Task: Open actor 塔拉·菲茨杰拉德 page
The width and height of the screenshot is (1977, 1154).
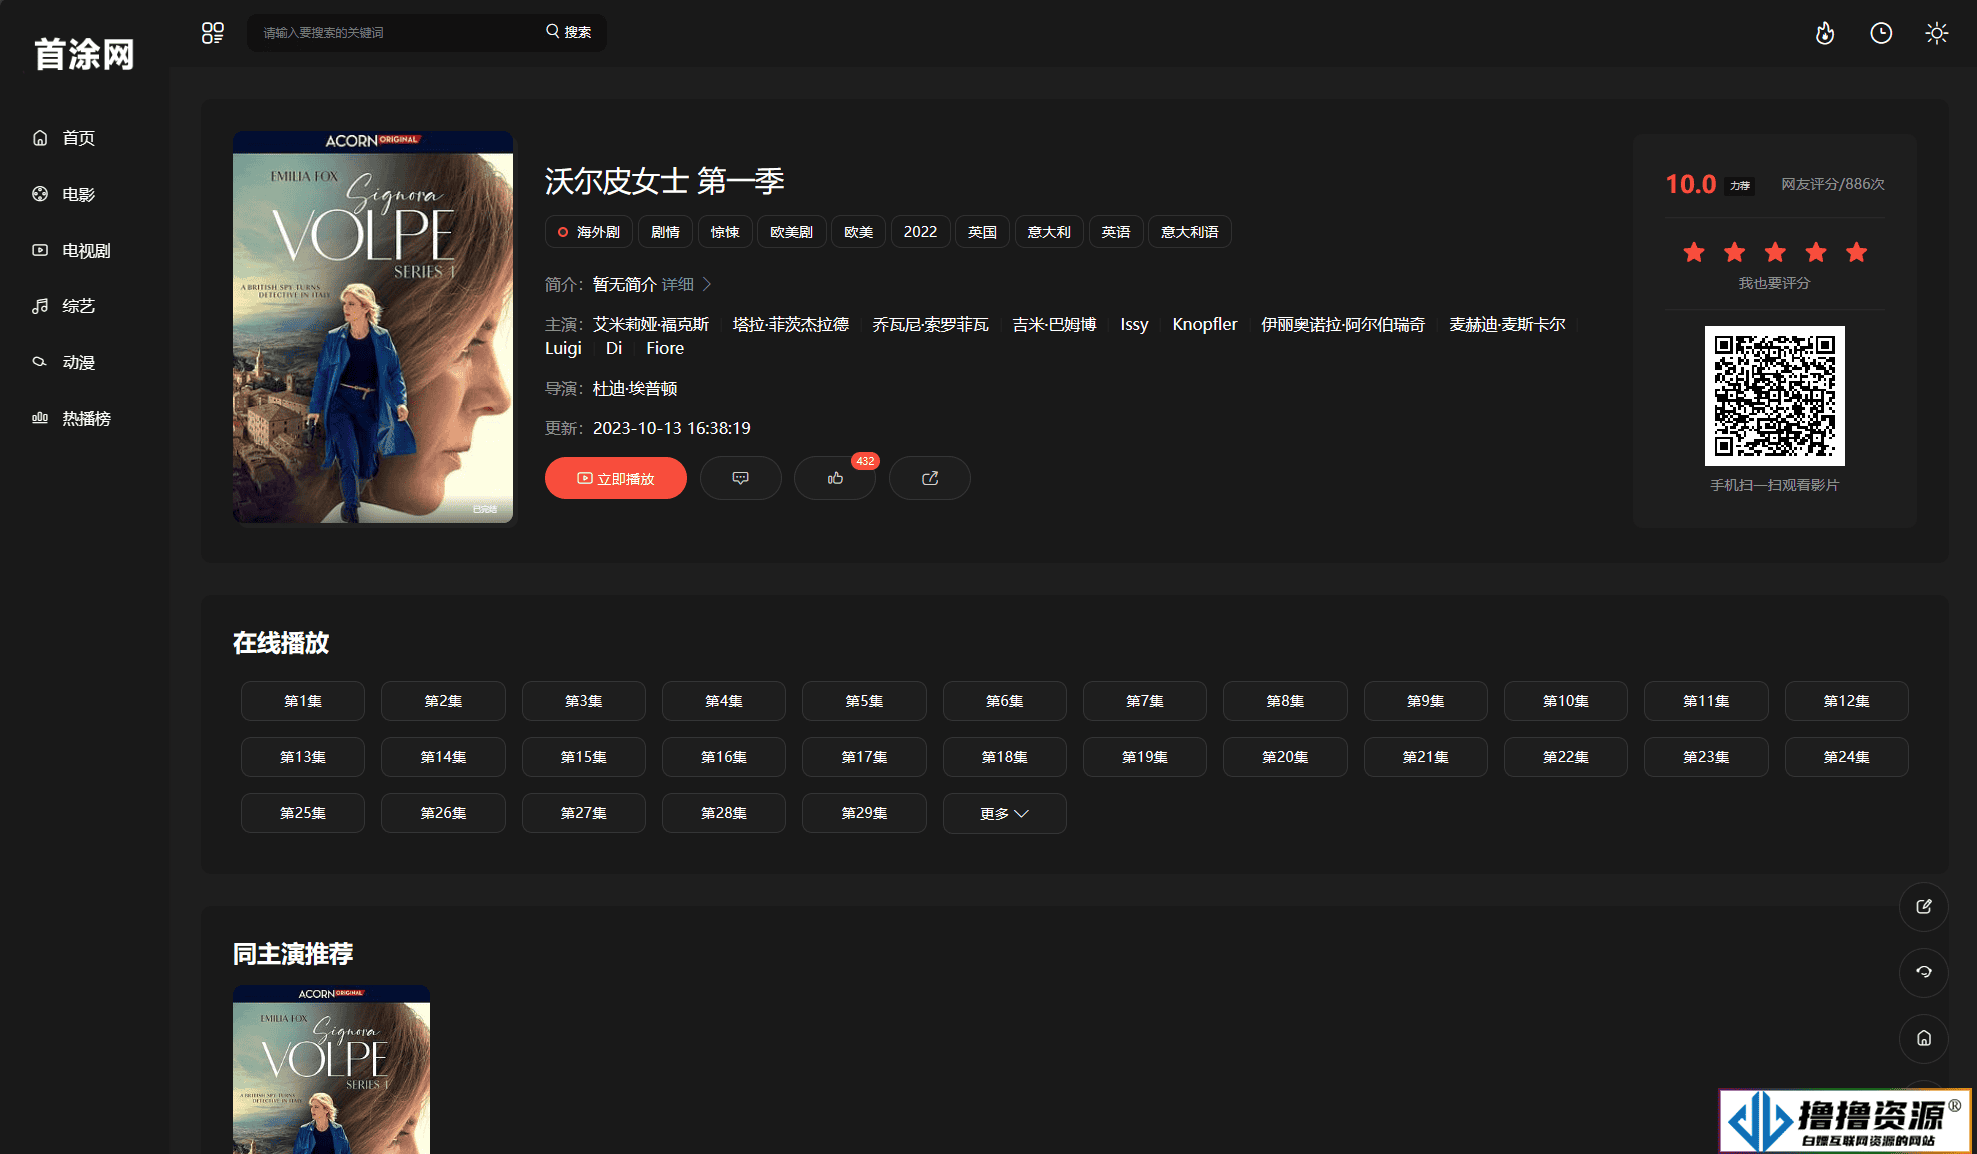Action: tap(791, 324)
